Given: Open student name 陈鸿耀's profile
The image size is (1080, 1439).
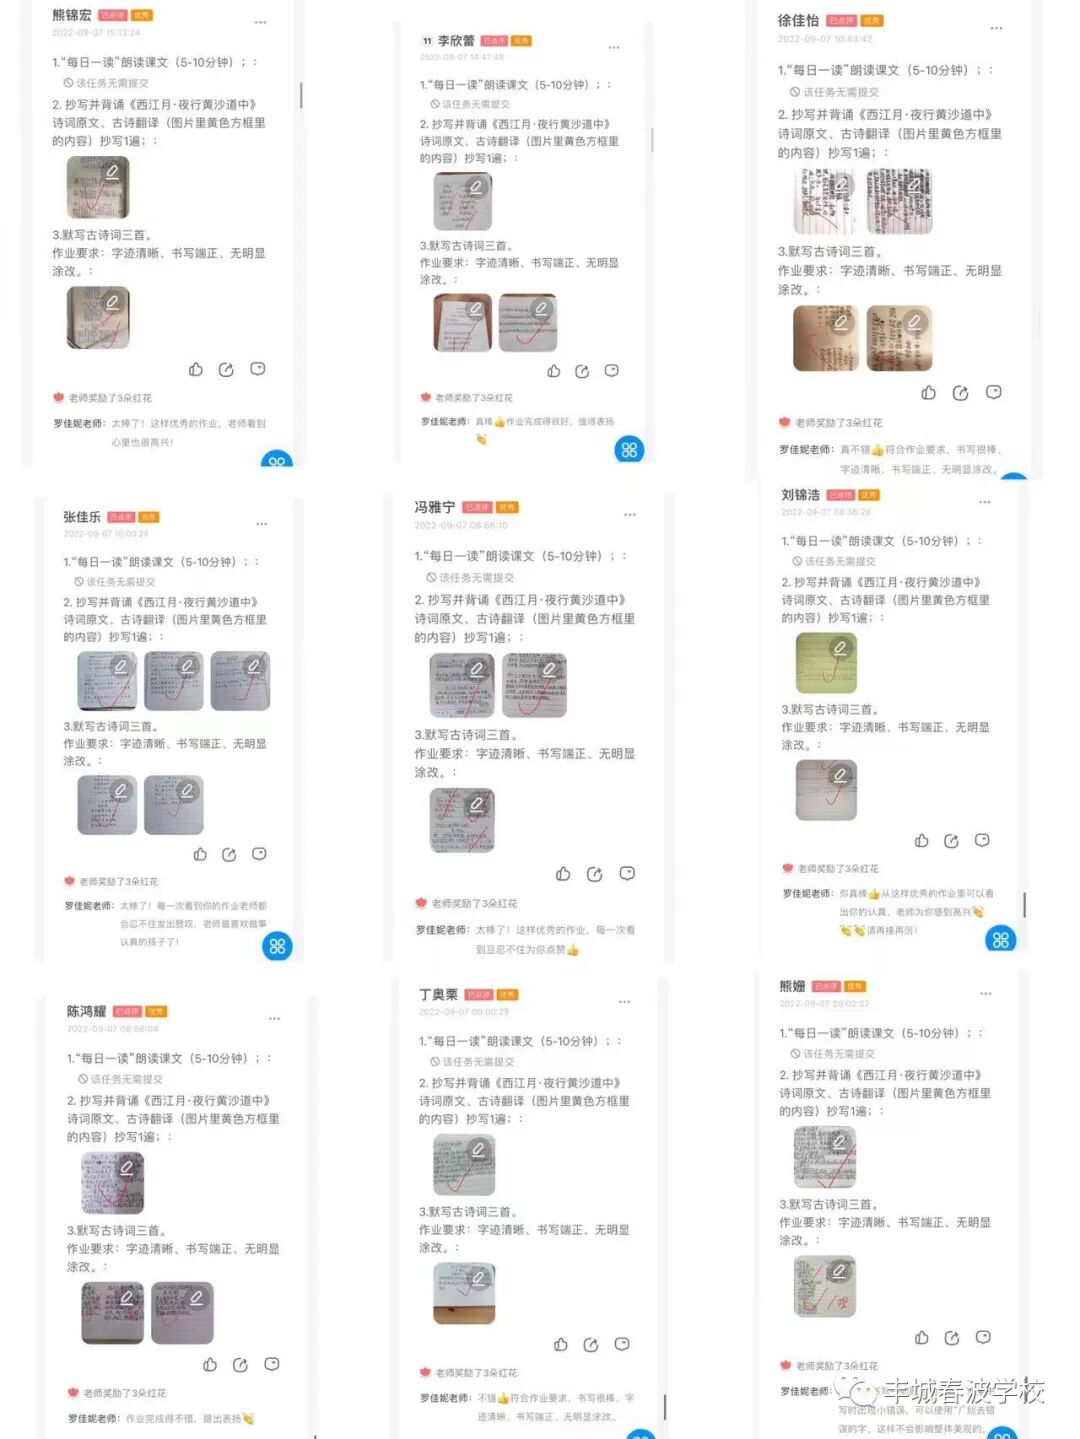Looking at the screenshot, I should (86, 1011).
